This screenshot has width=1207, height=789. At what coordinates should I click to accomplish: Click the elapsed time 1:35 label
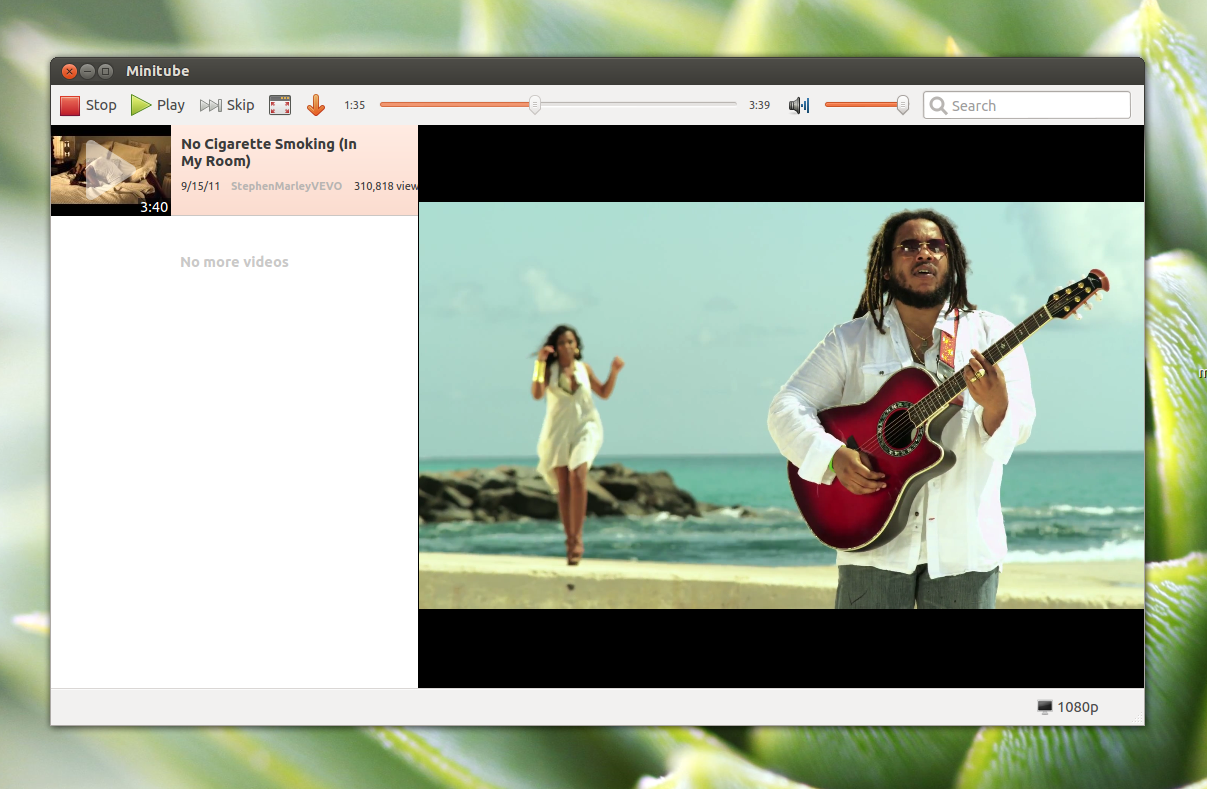click(x=355, y=105)
